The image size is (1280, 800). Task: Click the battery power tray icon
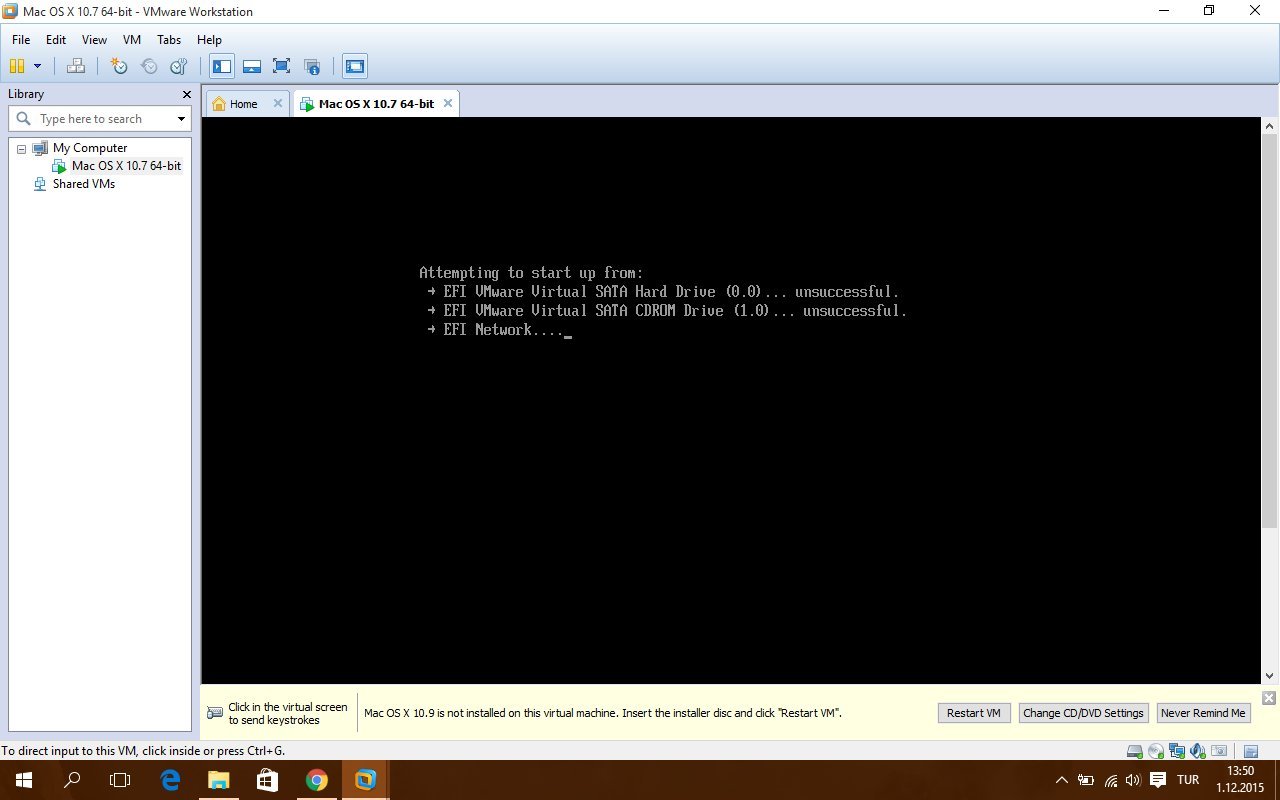[x=1086, y=780]
